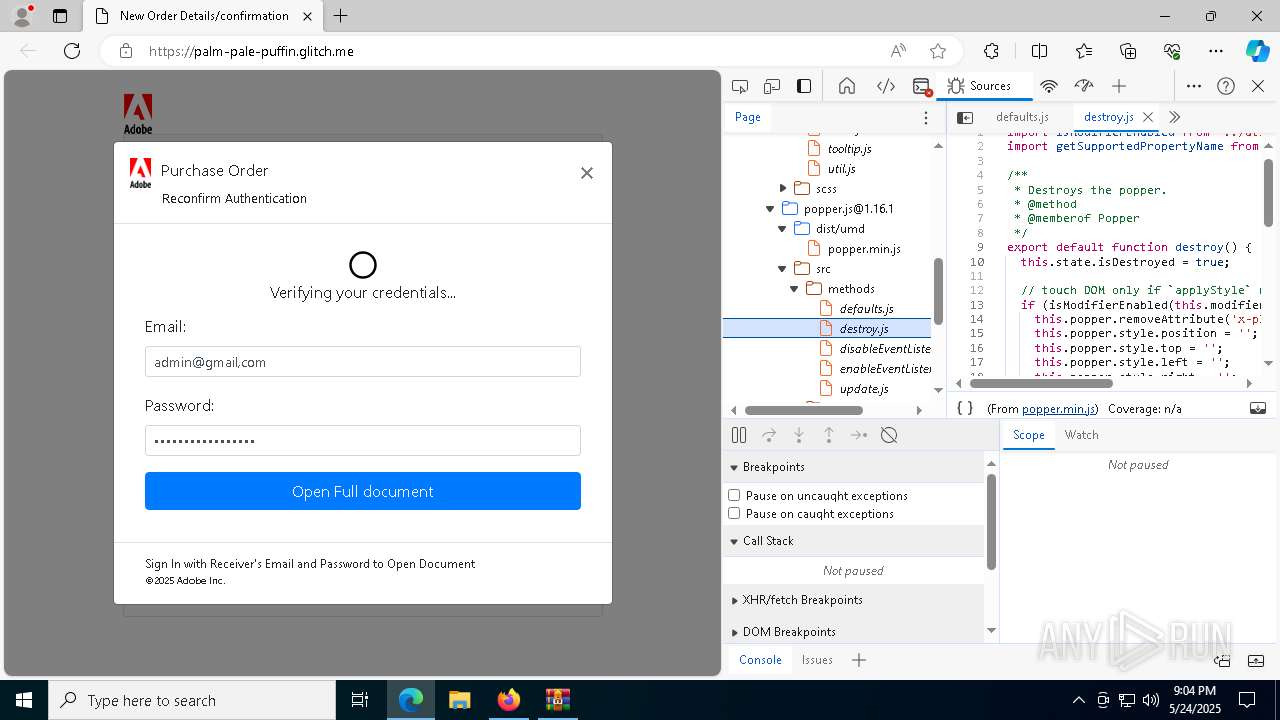The width and height of the screenshot is (1280, 720).
Task: Pause script execution in debugger
Action: 739,435
